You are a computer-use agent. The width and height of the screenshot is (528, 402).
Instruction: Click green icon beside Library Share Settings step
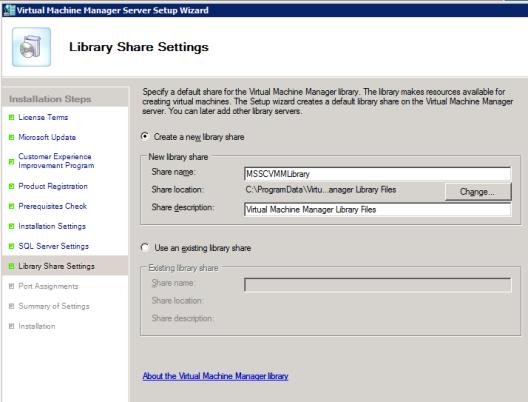pos(11,266)
